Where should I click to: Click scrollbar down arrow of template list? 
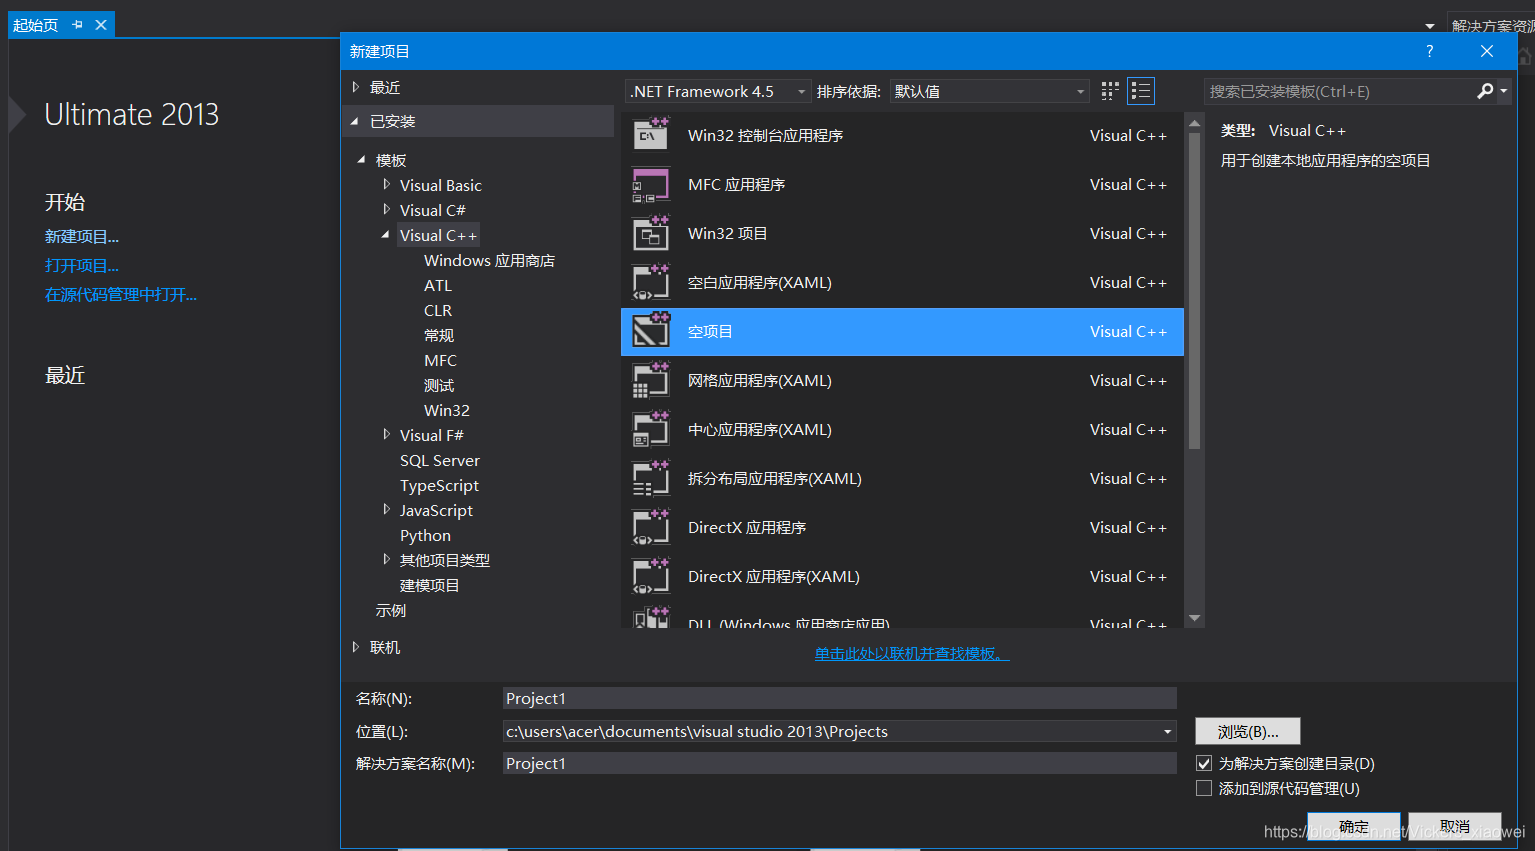pyautogui.click(x=1194, y=618)
